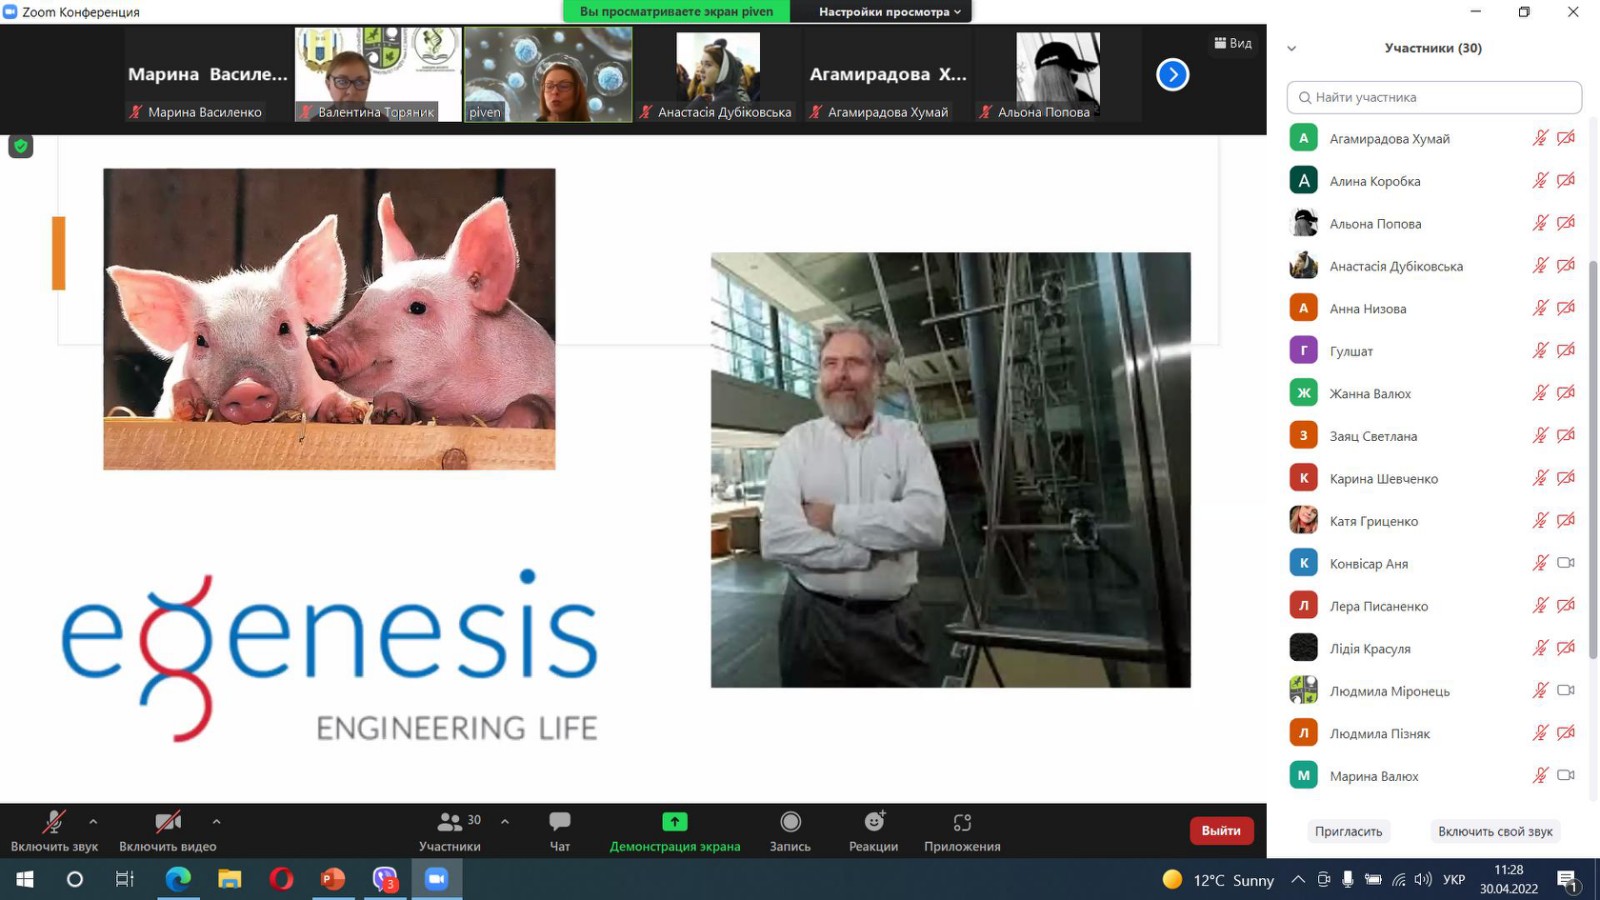Open Viber from taskbar

[385, 879]
